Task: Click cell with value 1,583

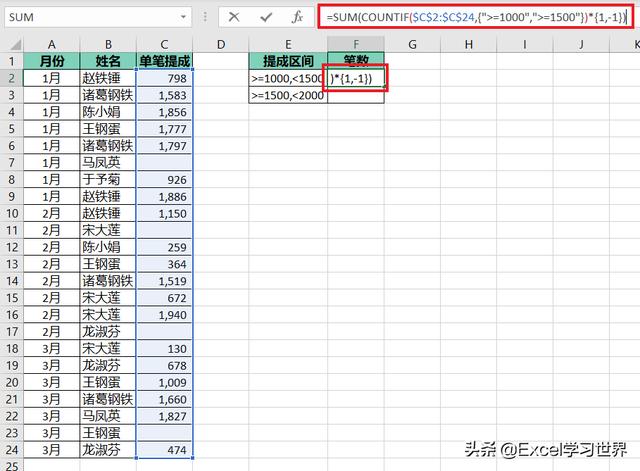Action: [164, 95]
